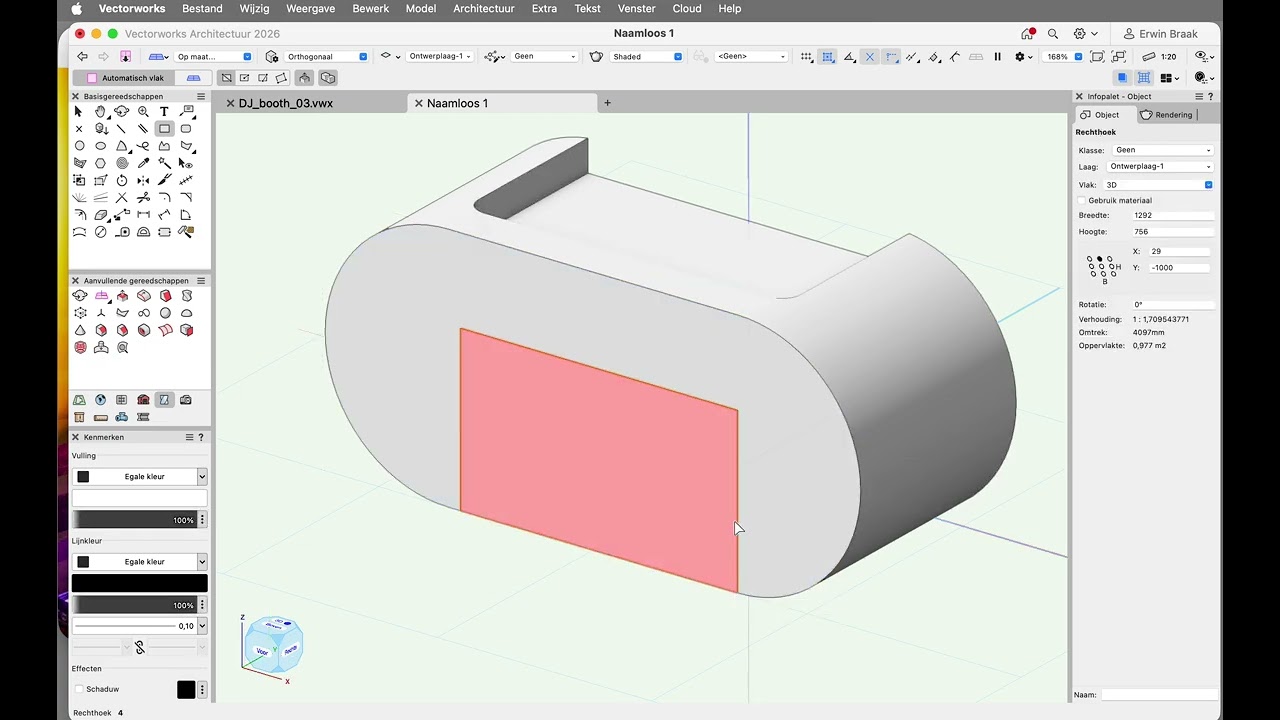Open the Shaded render mode dropdown
The image size is (1280, 720).
pos(646,57)
